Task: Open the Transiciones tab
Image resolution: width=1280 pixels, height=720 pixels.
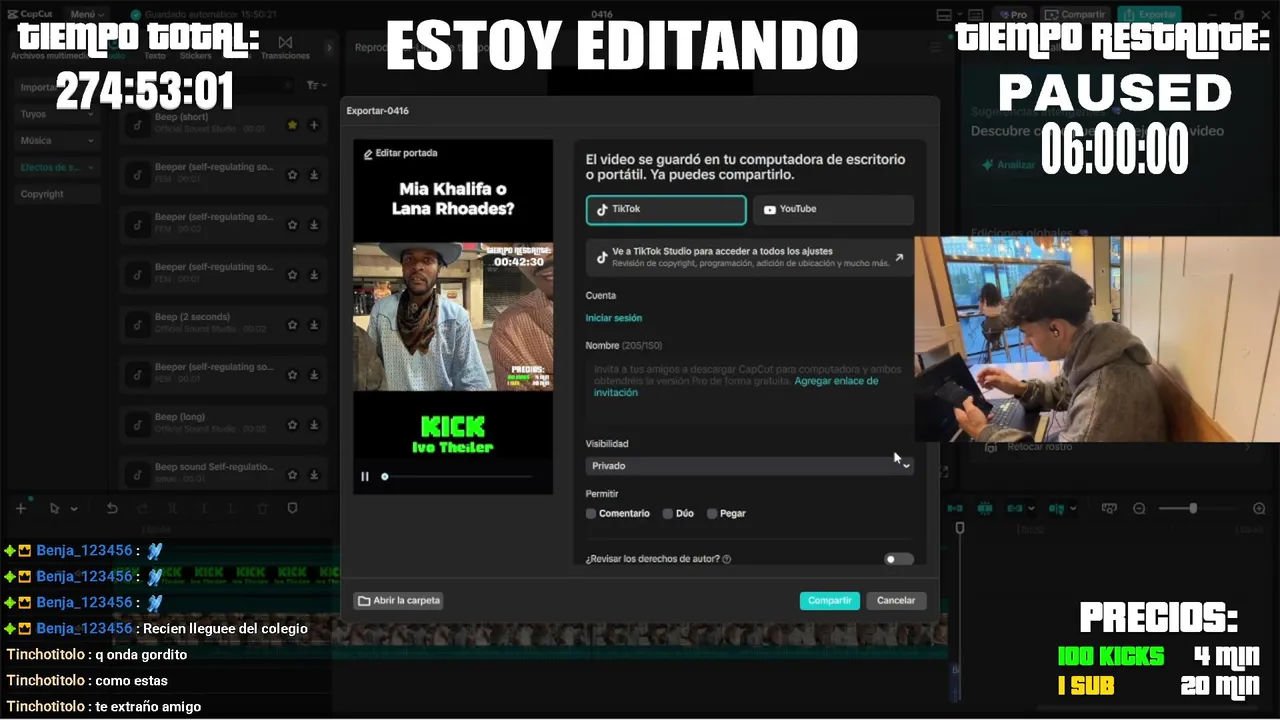Action: [285, 48]
